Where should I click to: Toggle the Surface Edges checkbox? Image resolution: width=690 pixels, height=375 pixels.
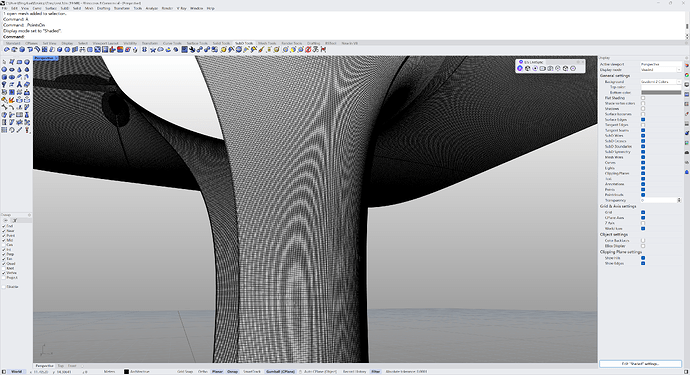(643, 119)
